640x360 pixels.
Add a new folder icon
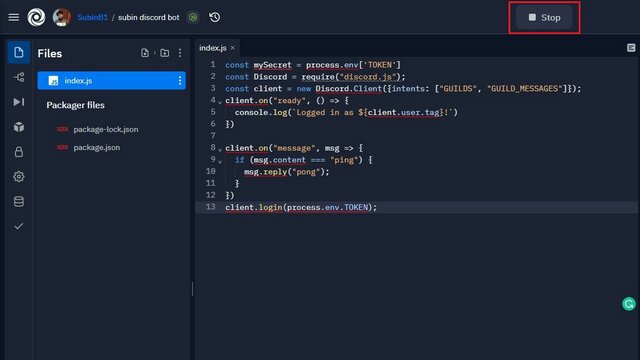[164, 53]
